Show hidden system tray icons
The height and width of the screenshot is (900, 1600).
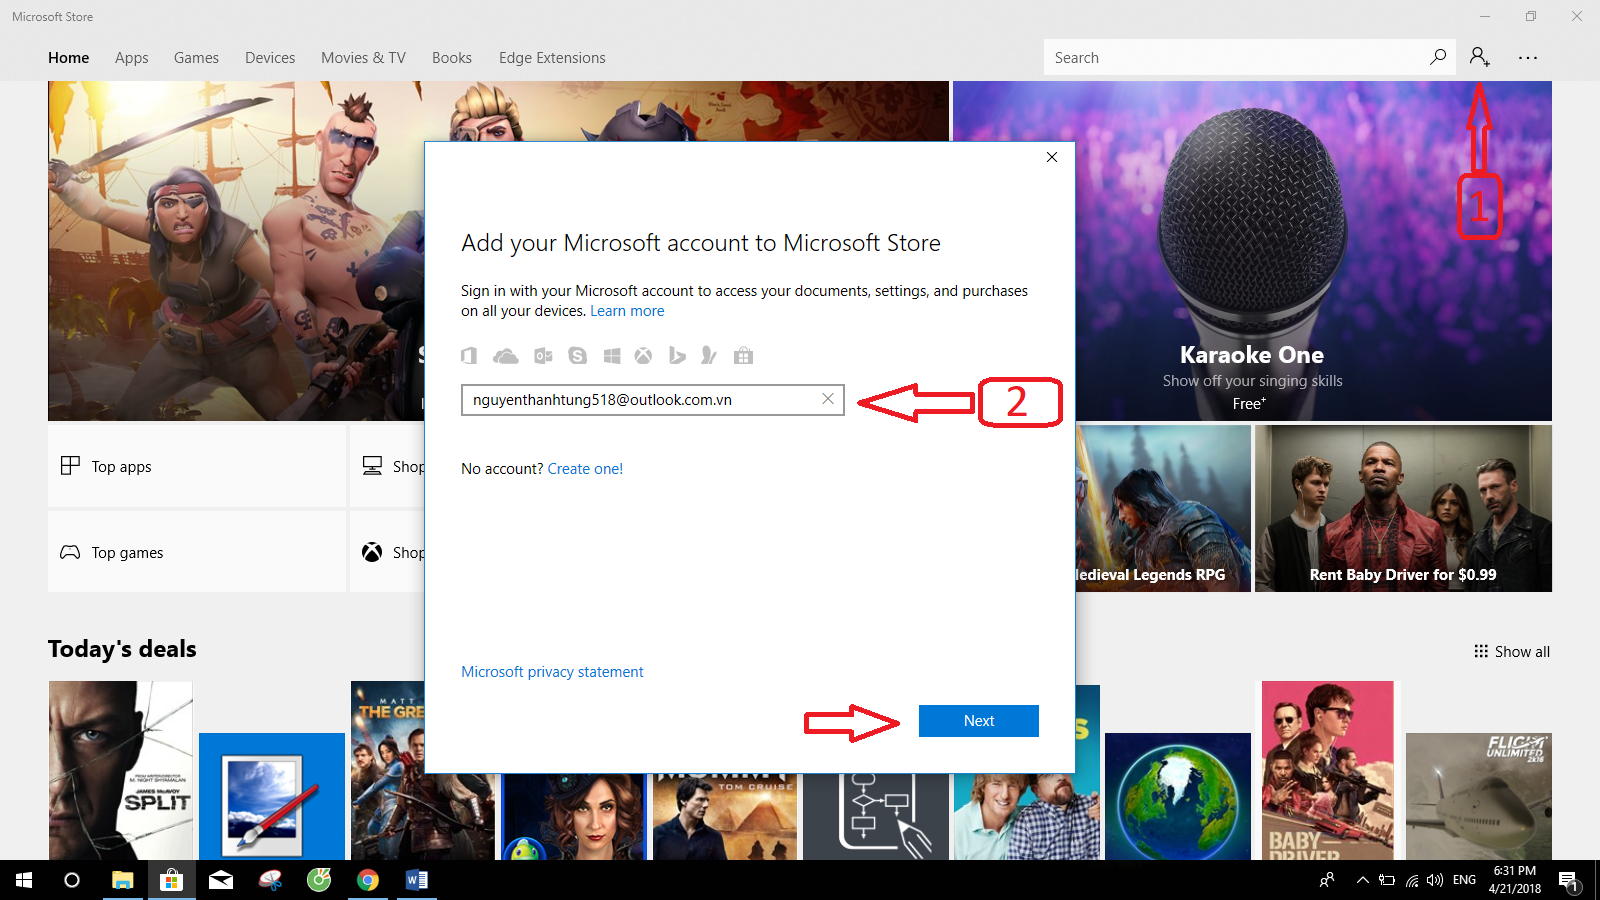[x=1362, y=880]
